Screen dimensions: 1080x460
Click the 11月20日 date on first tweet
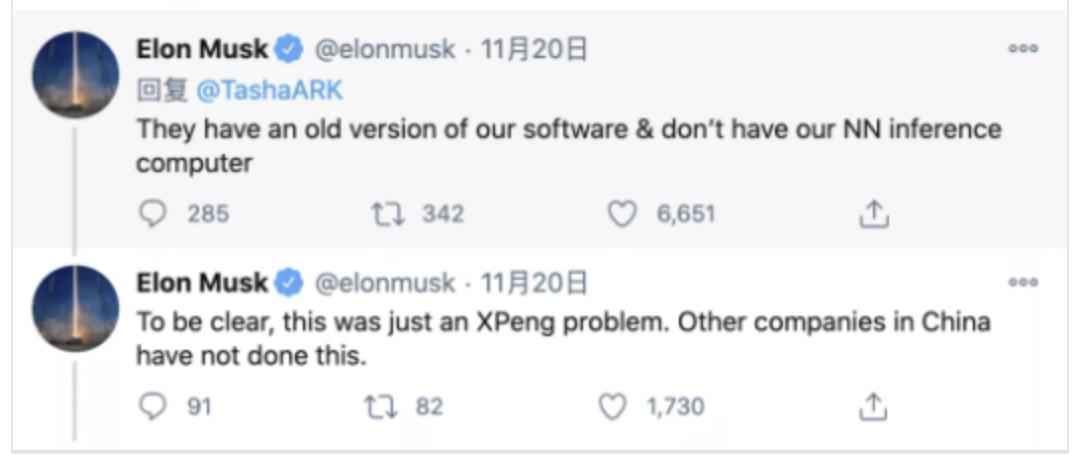[x=533, y=48]
